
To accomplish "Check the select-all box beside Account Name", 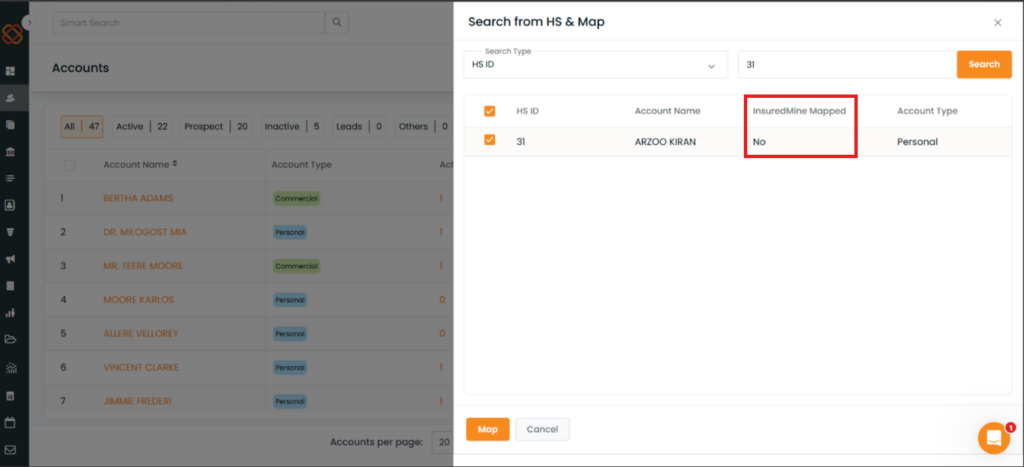I will (69, 165).
